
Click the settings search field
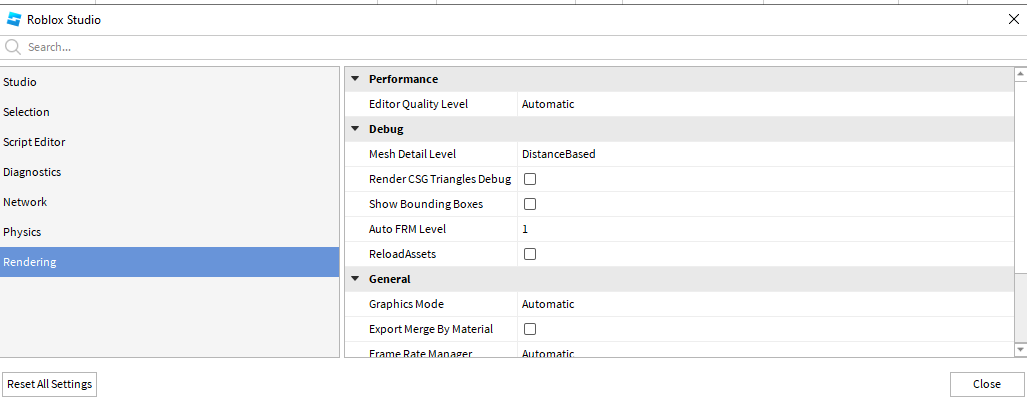click(x=500, y=47)
